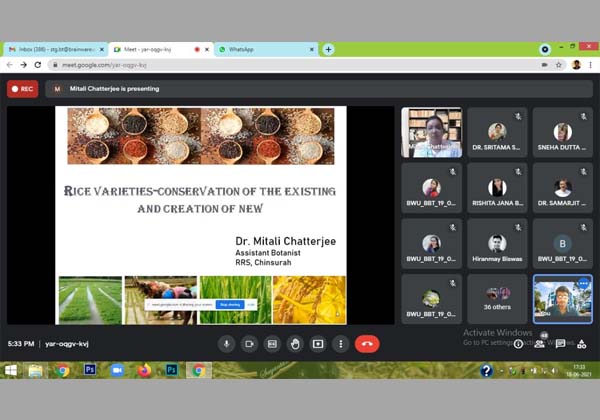Image resolution: width=600 pixels, height=420 pixels.
Task: Open the activities panel icon
Action: 581,343
